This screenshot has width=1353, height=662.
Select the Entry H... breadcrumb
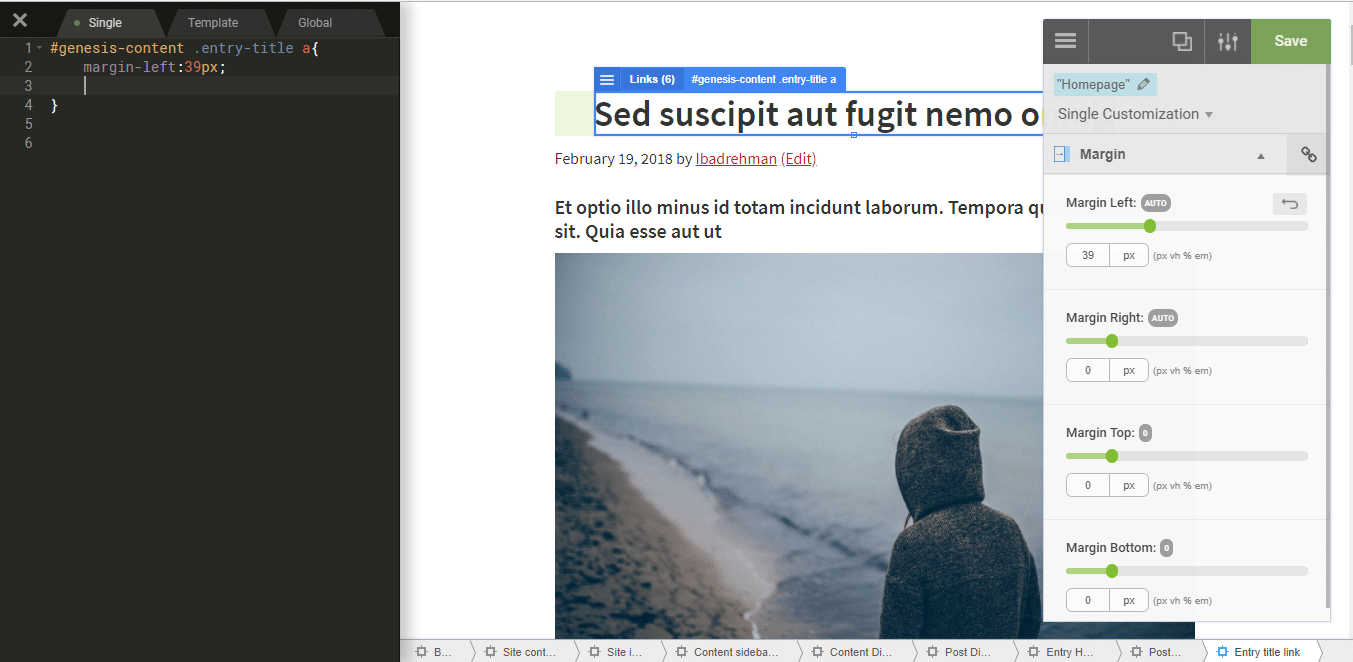1061,652
